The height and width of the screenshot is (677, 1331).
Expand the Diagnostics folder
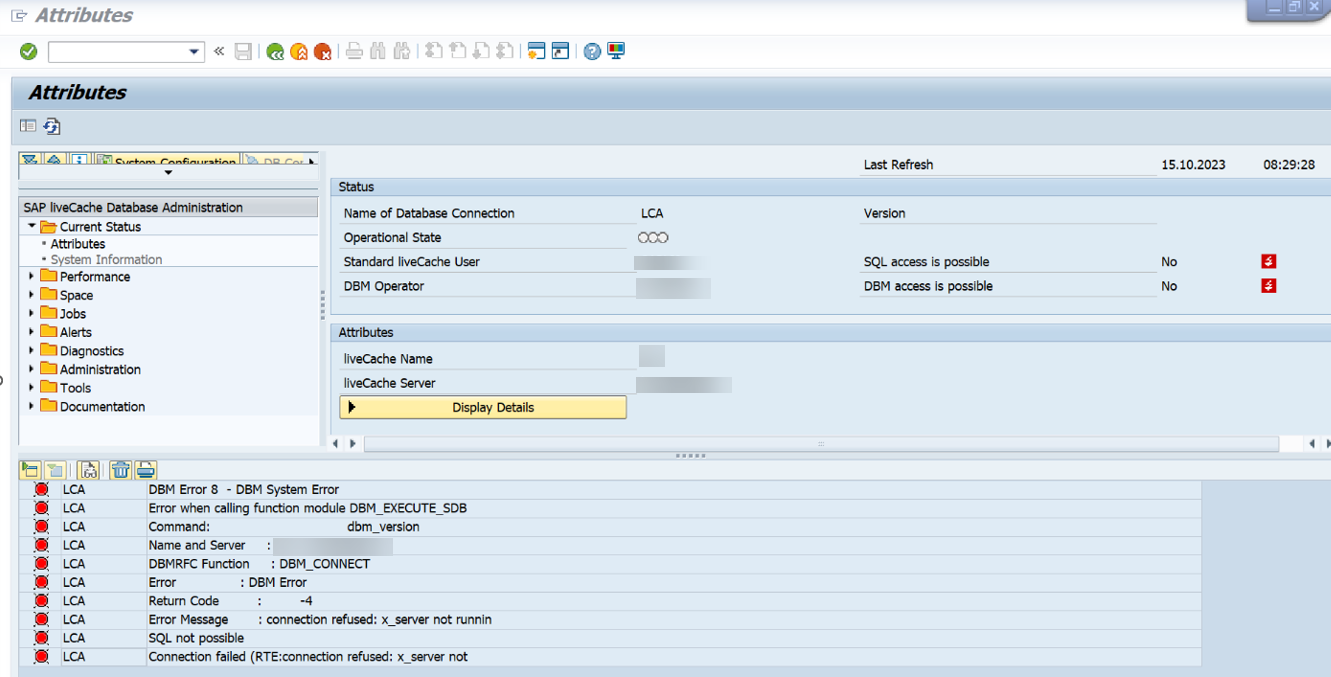point(32,351)
